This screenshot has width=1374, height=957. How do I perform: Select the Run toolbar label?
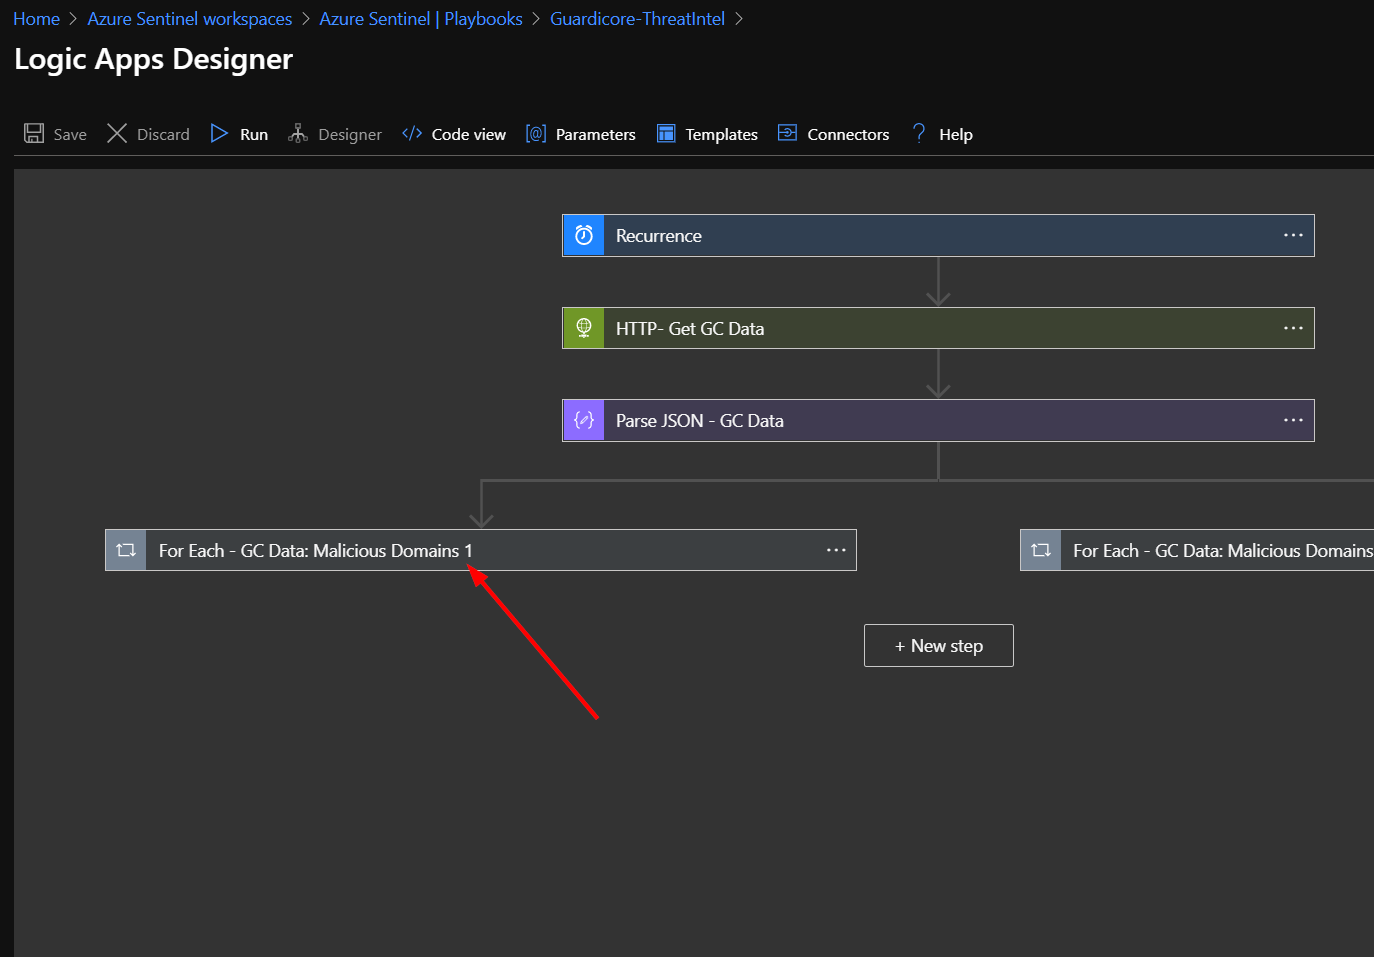[x=254, y=134]
